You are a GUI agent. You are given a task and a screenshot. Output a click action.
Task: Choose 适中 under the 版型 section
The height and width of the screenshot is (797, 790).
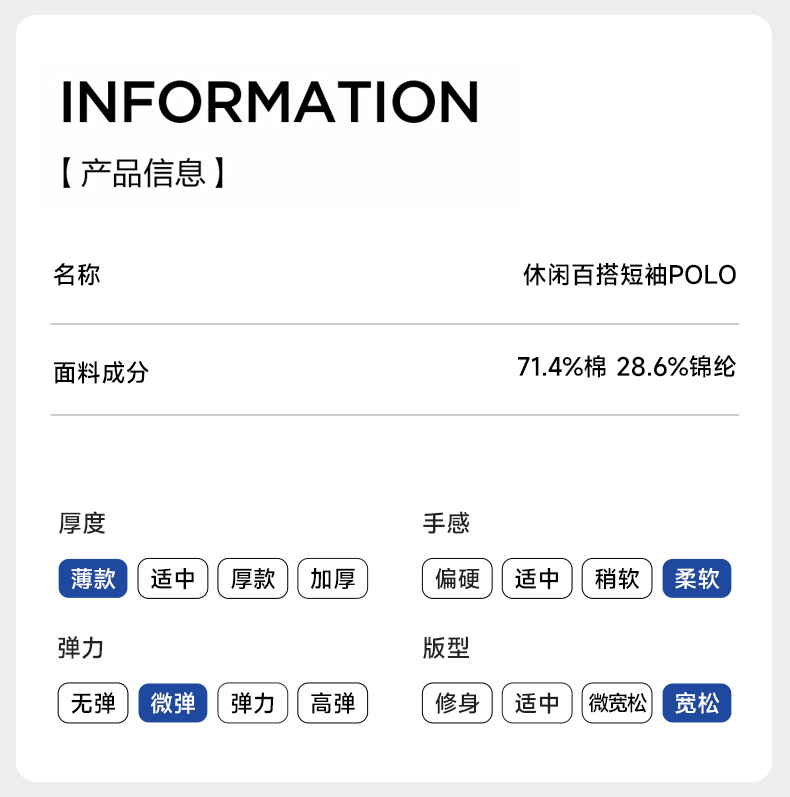point(537,703)
